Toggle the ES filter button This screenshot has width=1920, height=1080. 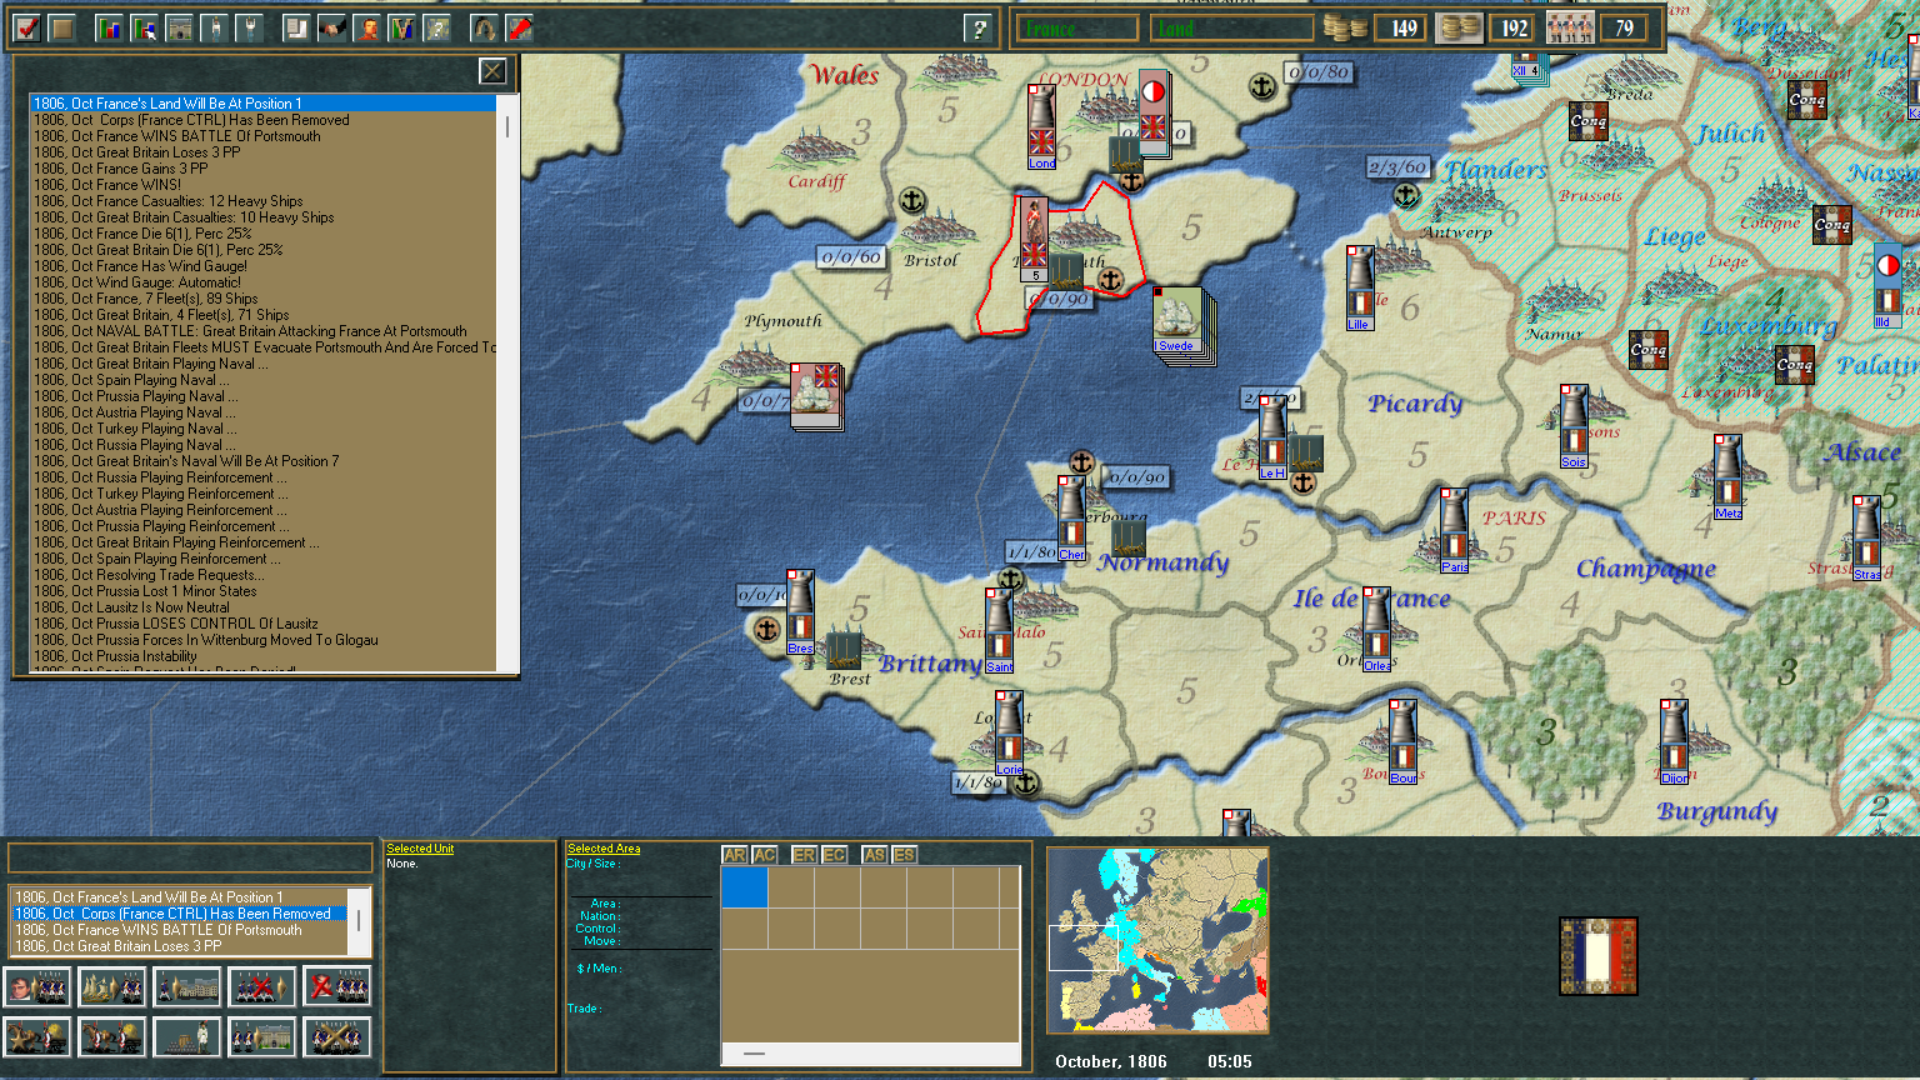(x=904, y=855)
